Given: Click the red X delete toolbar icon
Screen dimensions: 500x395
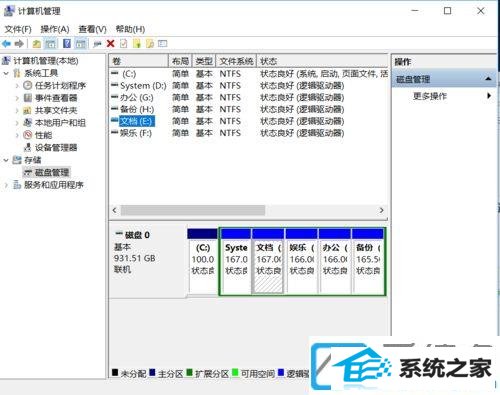Looking at the screenshot, I should click(x=110, y=43).
